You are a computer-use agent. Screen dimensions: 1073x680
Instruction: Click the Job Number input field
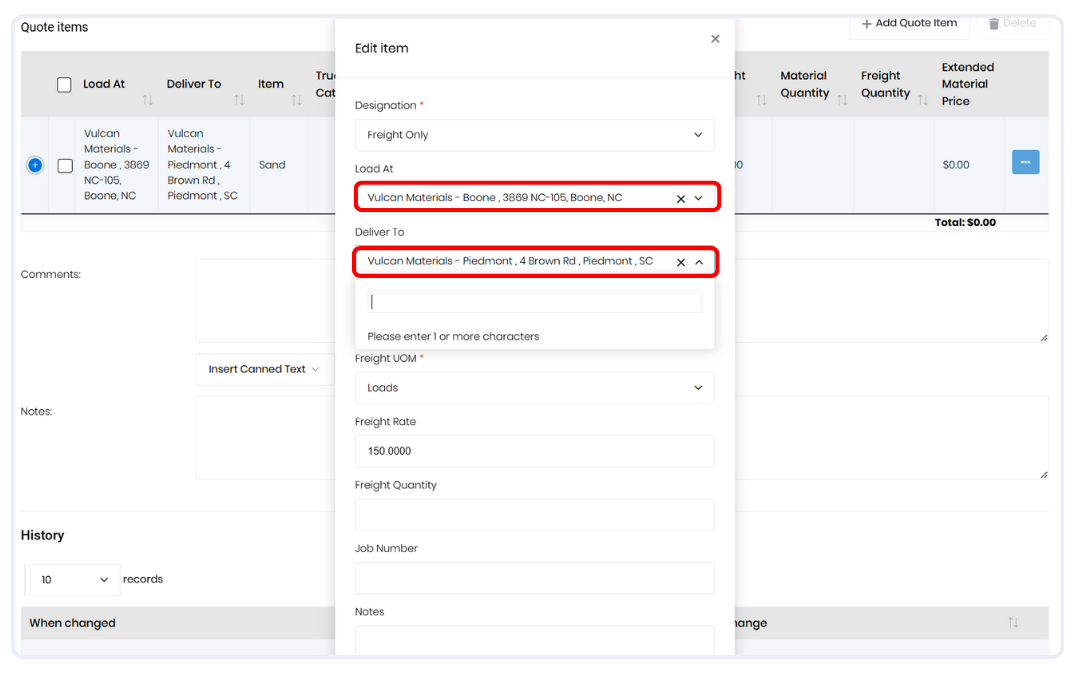pyautogui.click(x=534, y=578)
